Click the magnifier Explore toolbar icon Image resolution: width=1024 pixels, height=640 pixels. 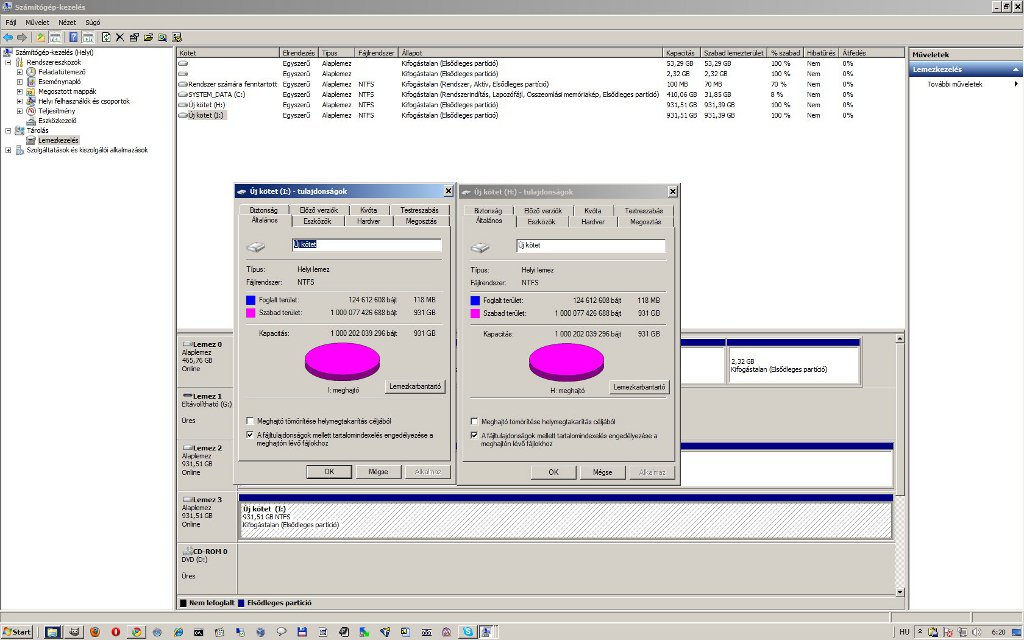162,37
